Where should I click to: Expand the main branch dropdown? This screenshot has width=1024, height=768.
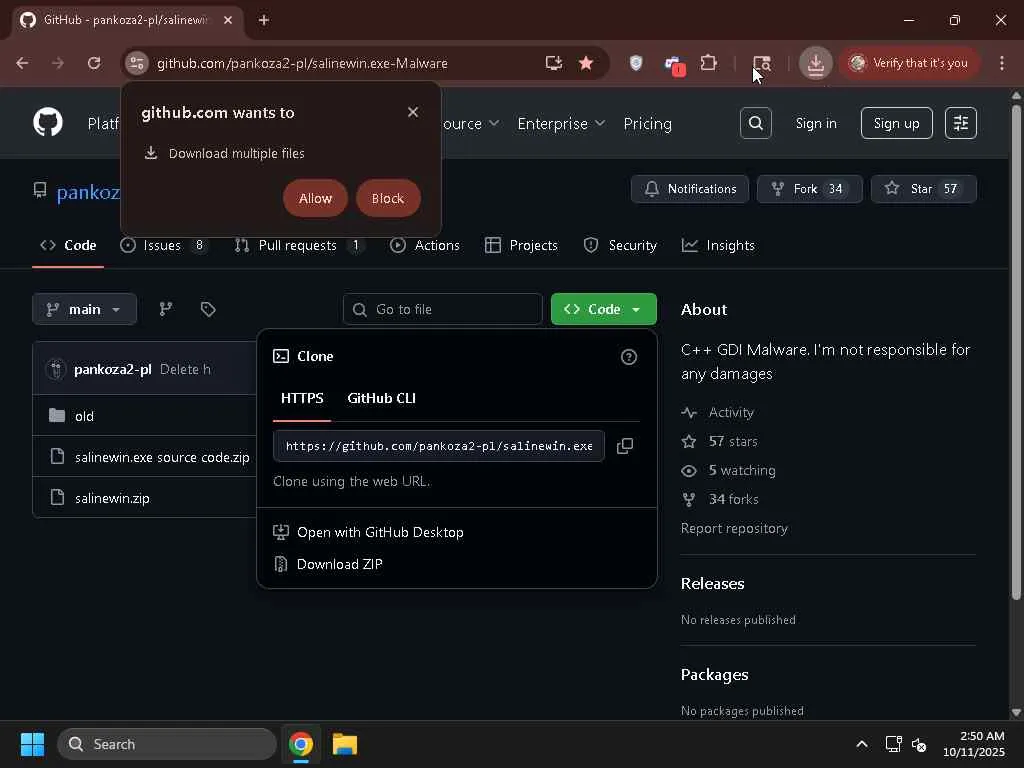point(84,309)
